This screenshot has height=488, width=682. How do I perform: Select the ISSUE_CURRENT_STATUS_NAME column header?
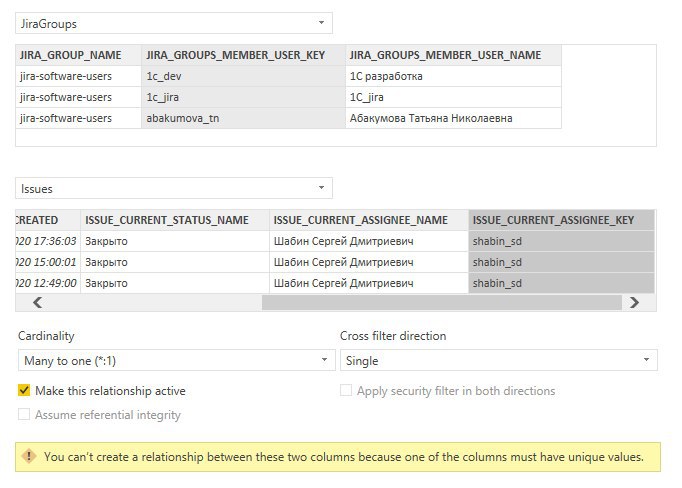(175, 220)
